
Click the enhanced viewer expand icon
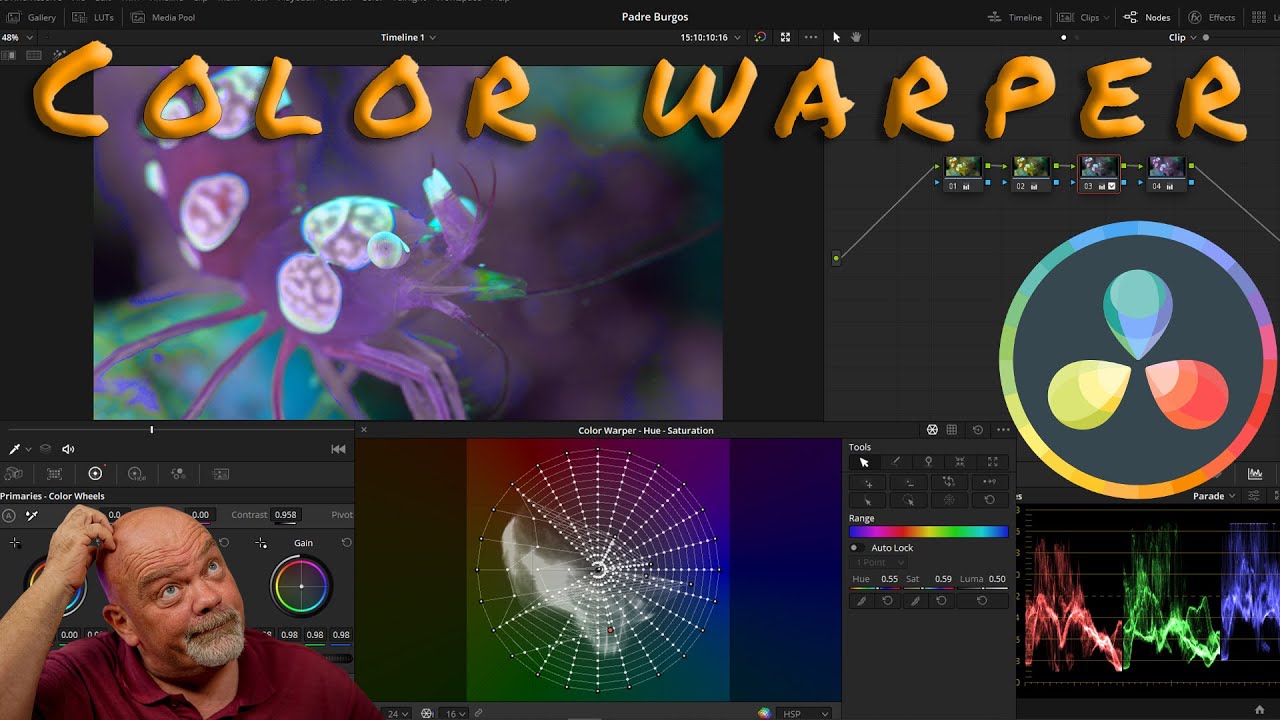tap(785, 37)
